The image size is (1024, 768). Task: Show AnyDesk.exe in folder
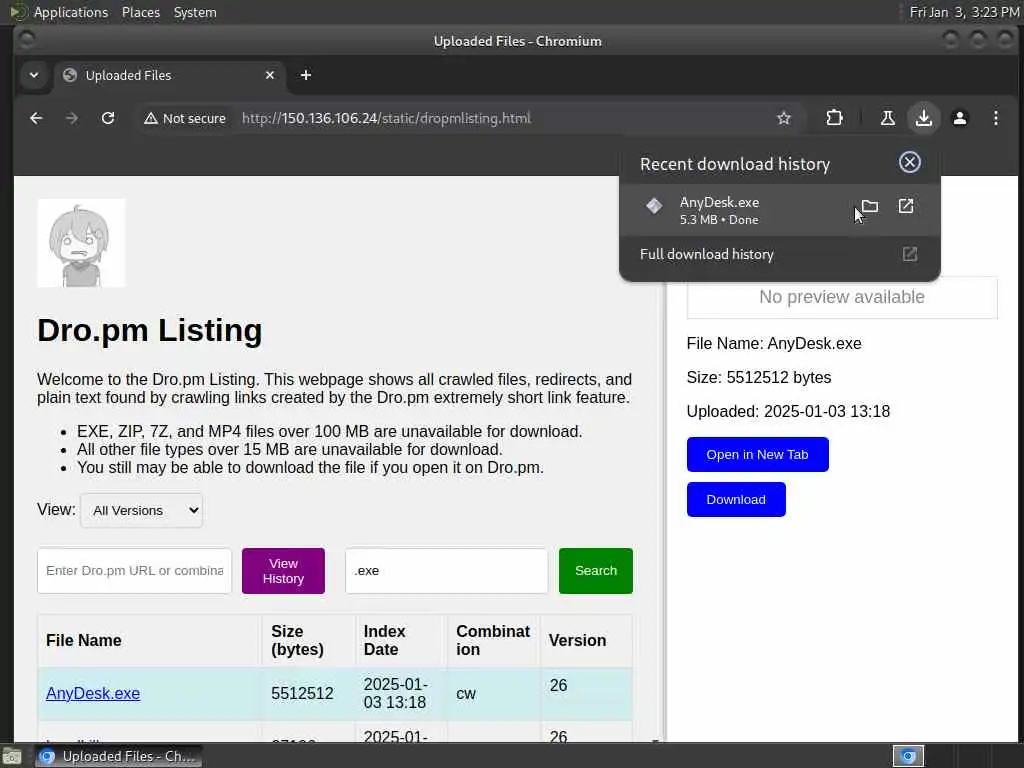870,206
